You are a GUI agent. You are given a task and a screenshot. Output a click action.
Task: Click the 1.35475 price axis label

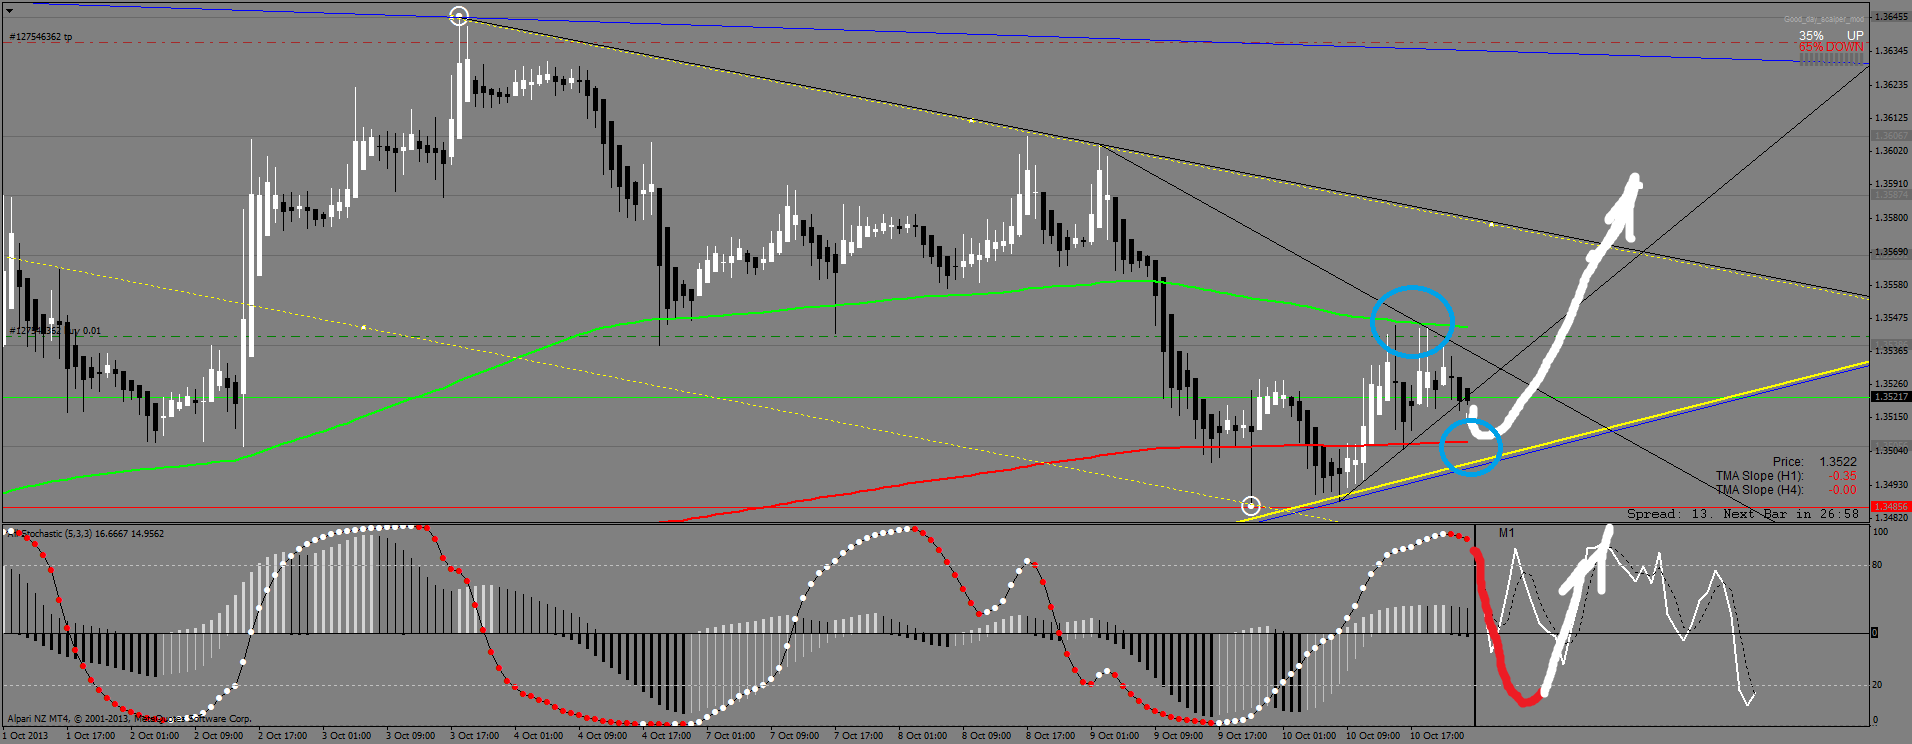(1890, 318)
